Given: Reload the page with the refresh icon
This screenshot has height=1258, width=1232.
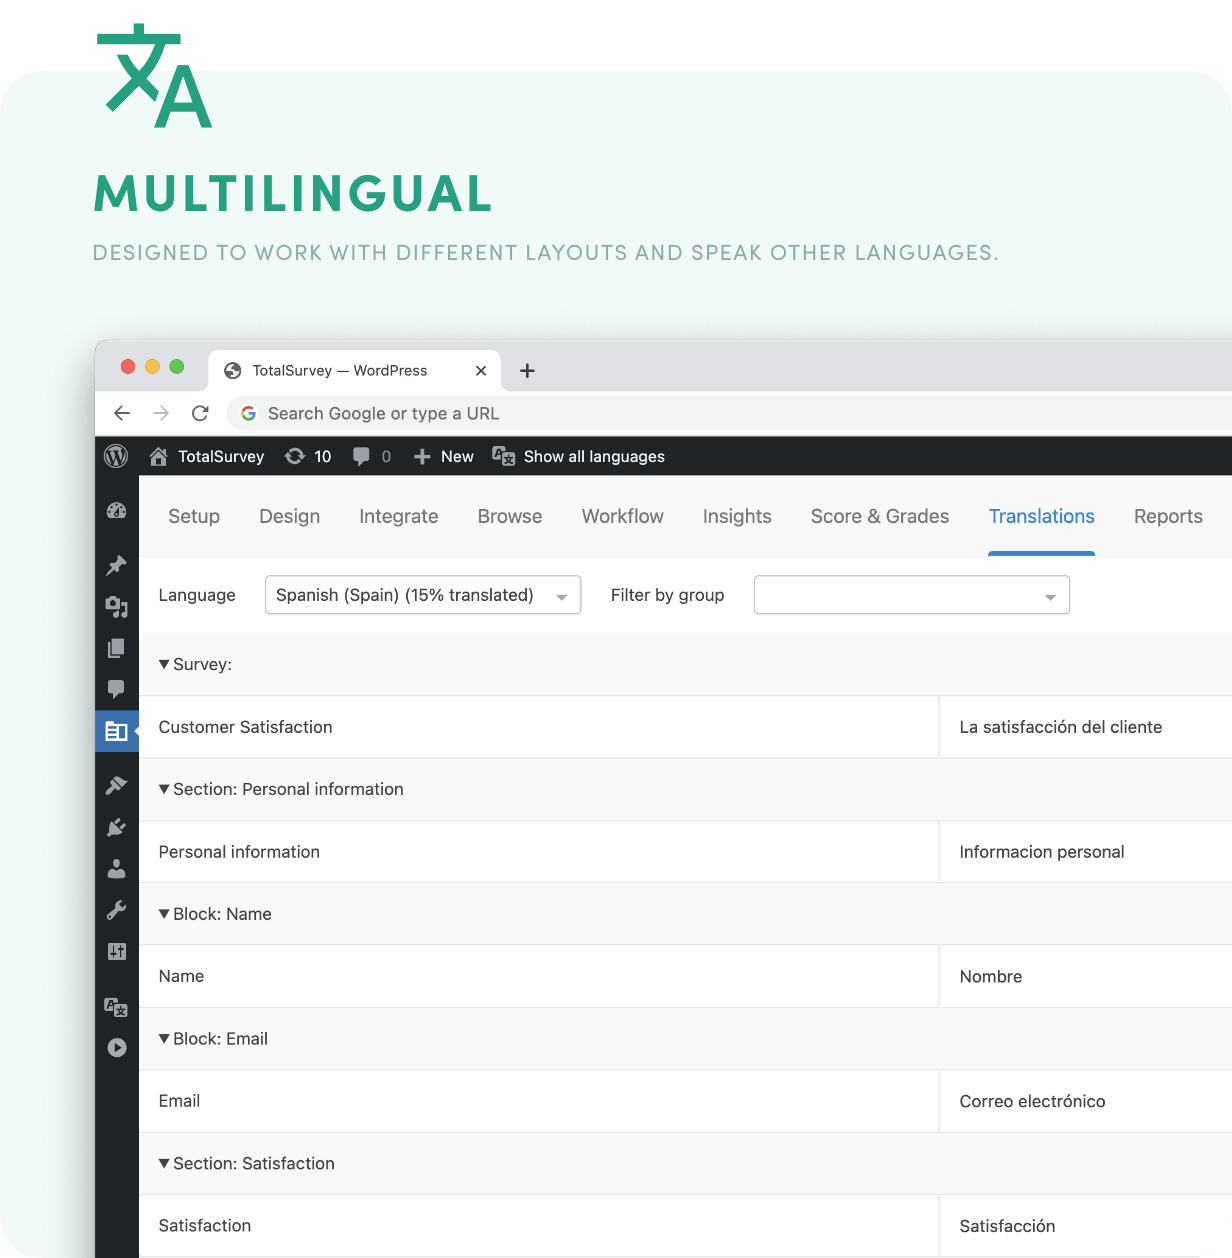Looking at the screenshot, I should tap(200, 413).
